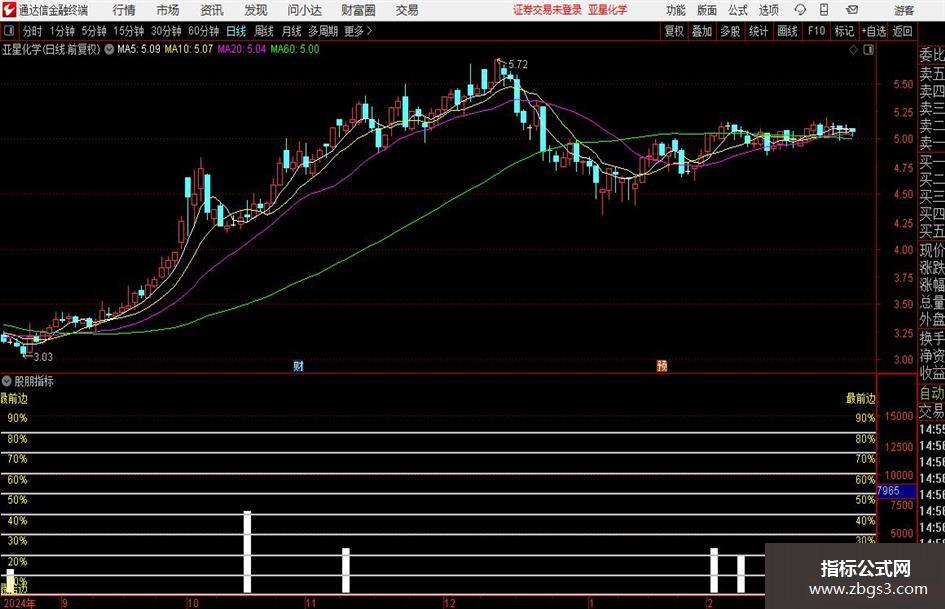Switch to the 15分钟 period tab
The width and height of the screenshot is (945, 609).
point(129,31)
